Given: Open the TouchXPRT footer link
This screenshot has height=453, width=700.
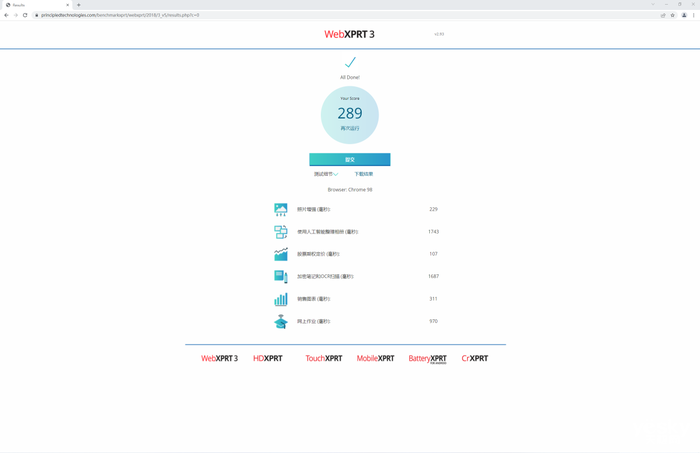Looking at the screenshot, I should click(324, 358).
